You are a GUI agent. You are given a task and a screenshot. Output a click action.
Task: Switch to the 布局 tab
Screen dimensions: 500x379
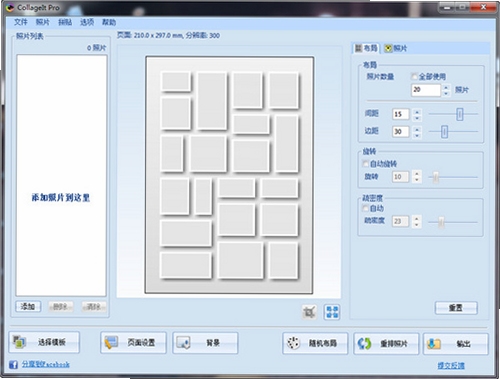pos(366,48)
